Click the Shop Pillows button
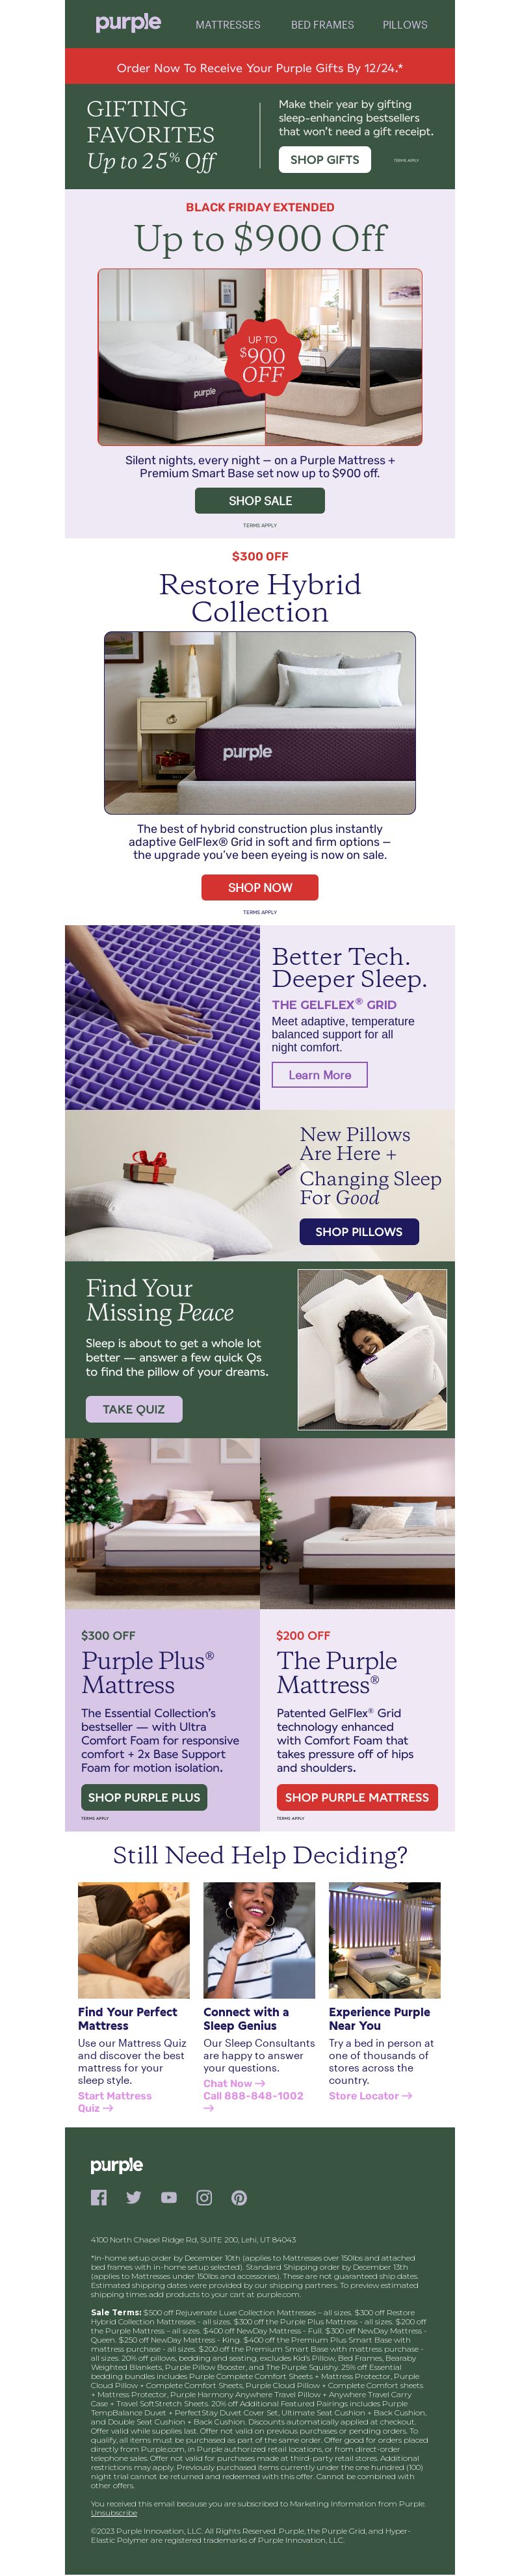The height and width of the screenshot is (2576, 520). (x=359, y=1231)
